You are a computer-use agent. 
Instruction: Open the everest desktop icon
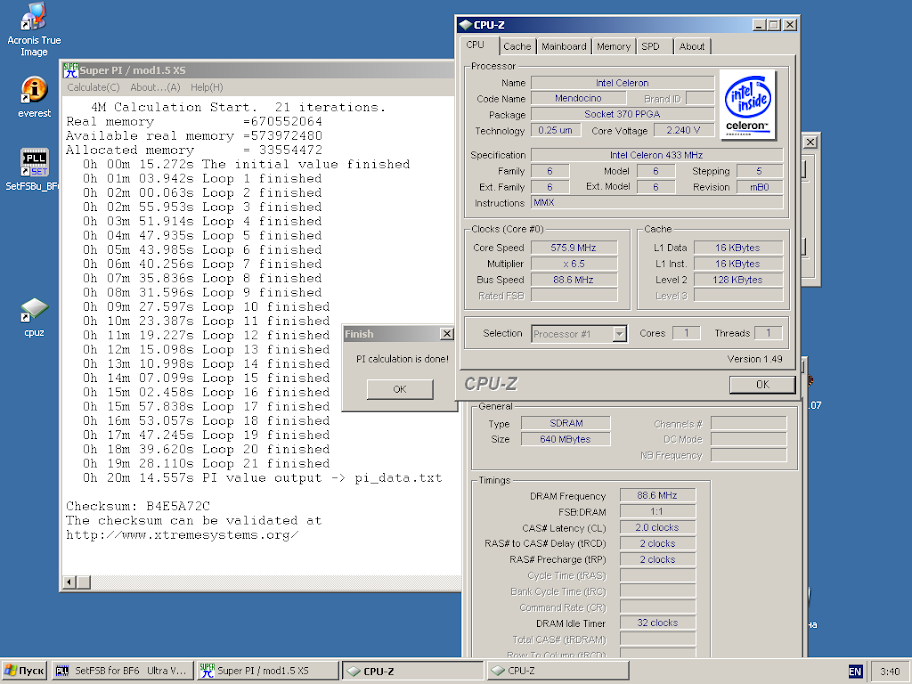point(34,91)
